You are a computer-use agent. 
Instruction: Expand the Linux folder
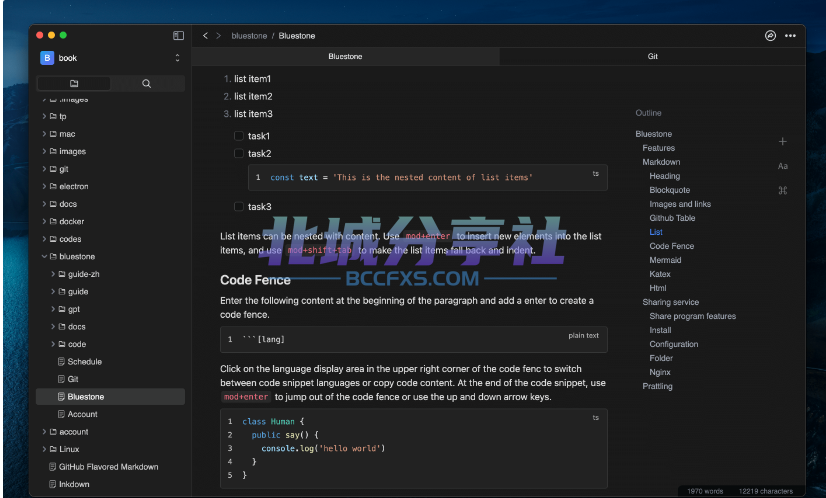(44, 449)
